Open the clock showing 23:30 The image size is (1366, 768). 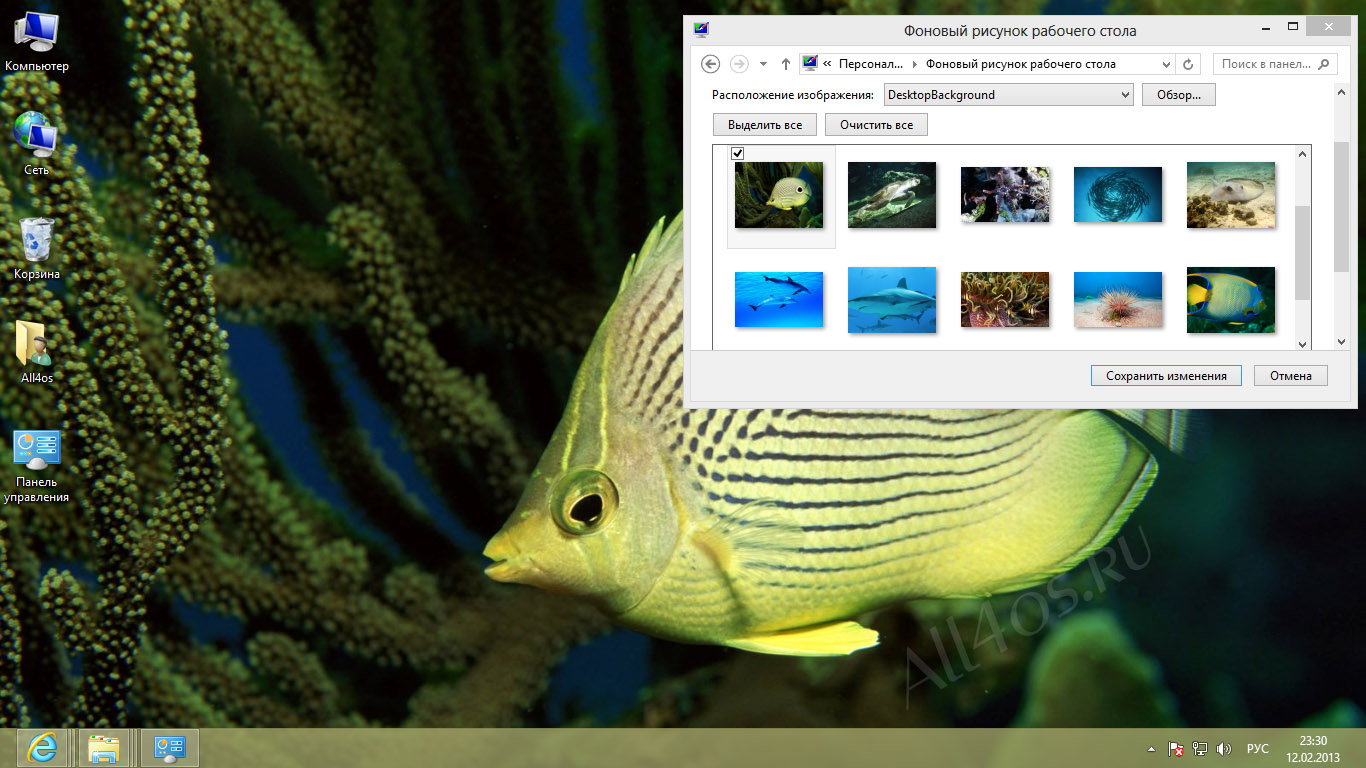pos(1313,748)
